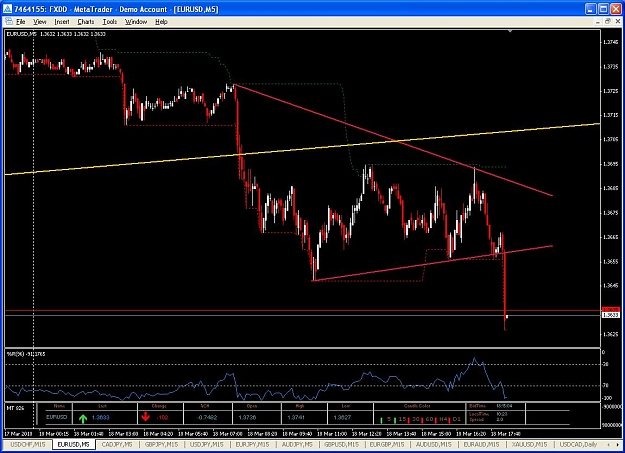Click the Low value 1.3627 in panel
Image resolution: width=625 pixels, height=453 pixels.
tap(343, 418)
